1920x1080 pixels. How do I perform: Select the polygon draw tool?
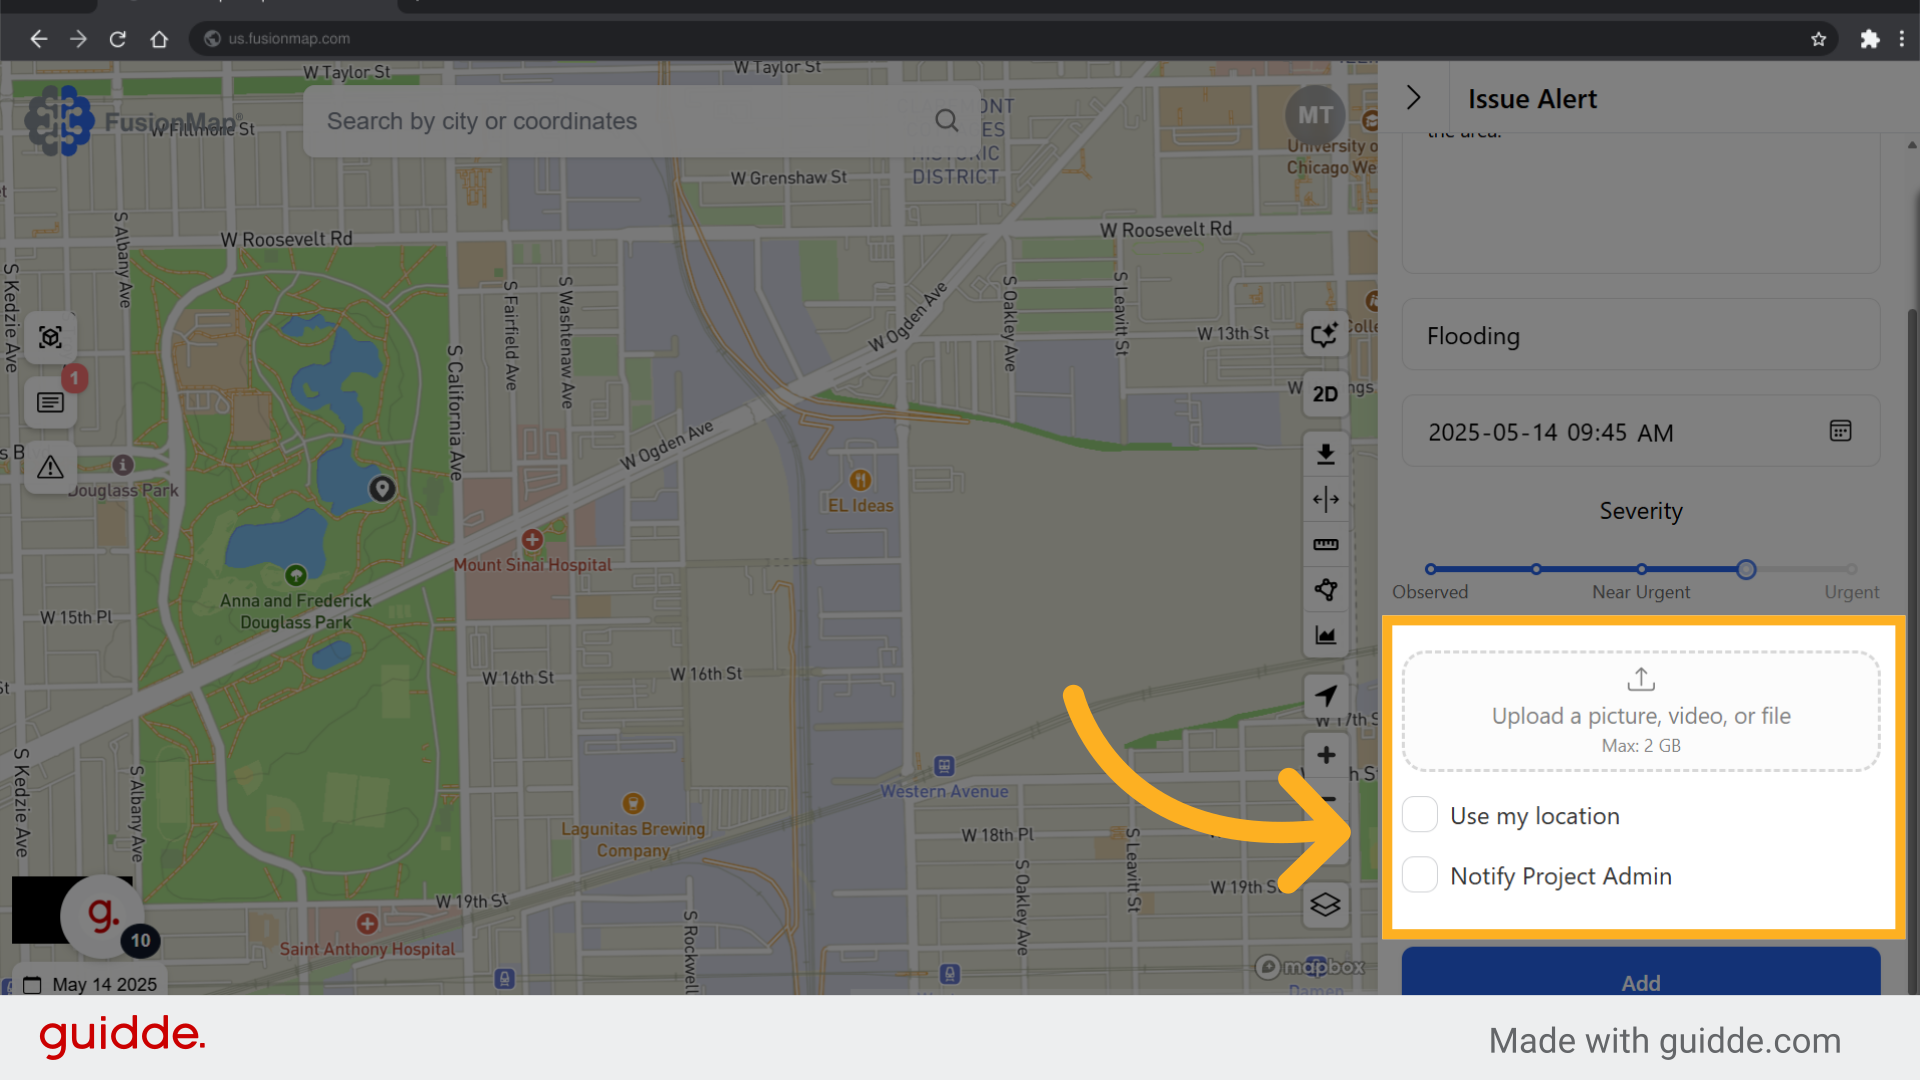[1325, 590]
